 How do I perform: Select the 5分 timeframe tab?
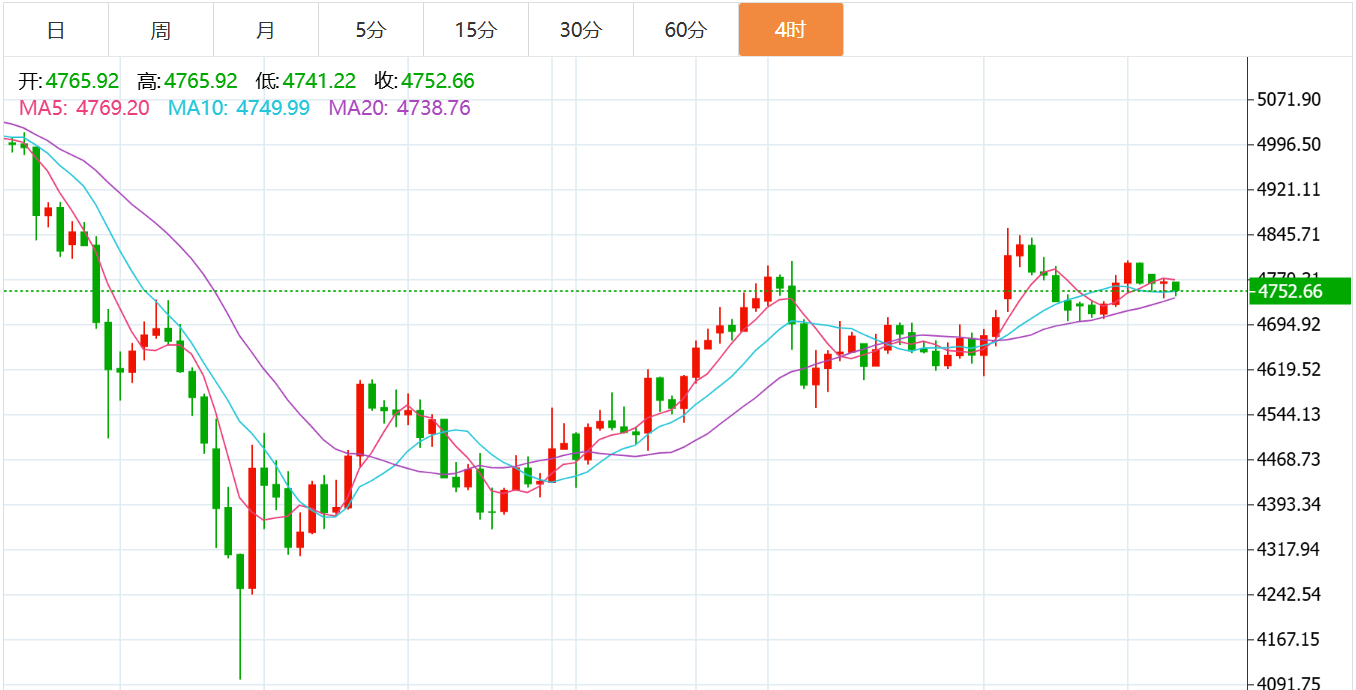click(371, 30)
